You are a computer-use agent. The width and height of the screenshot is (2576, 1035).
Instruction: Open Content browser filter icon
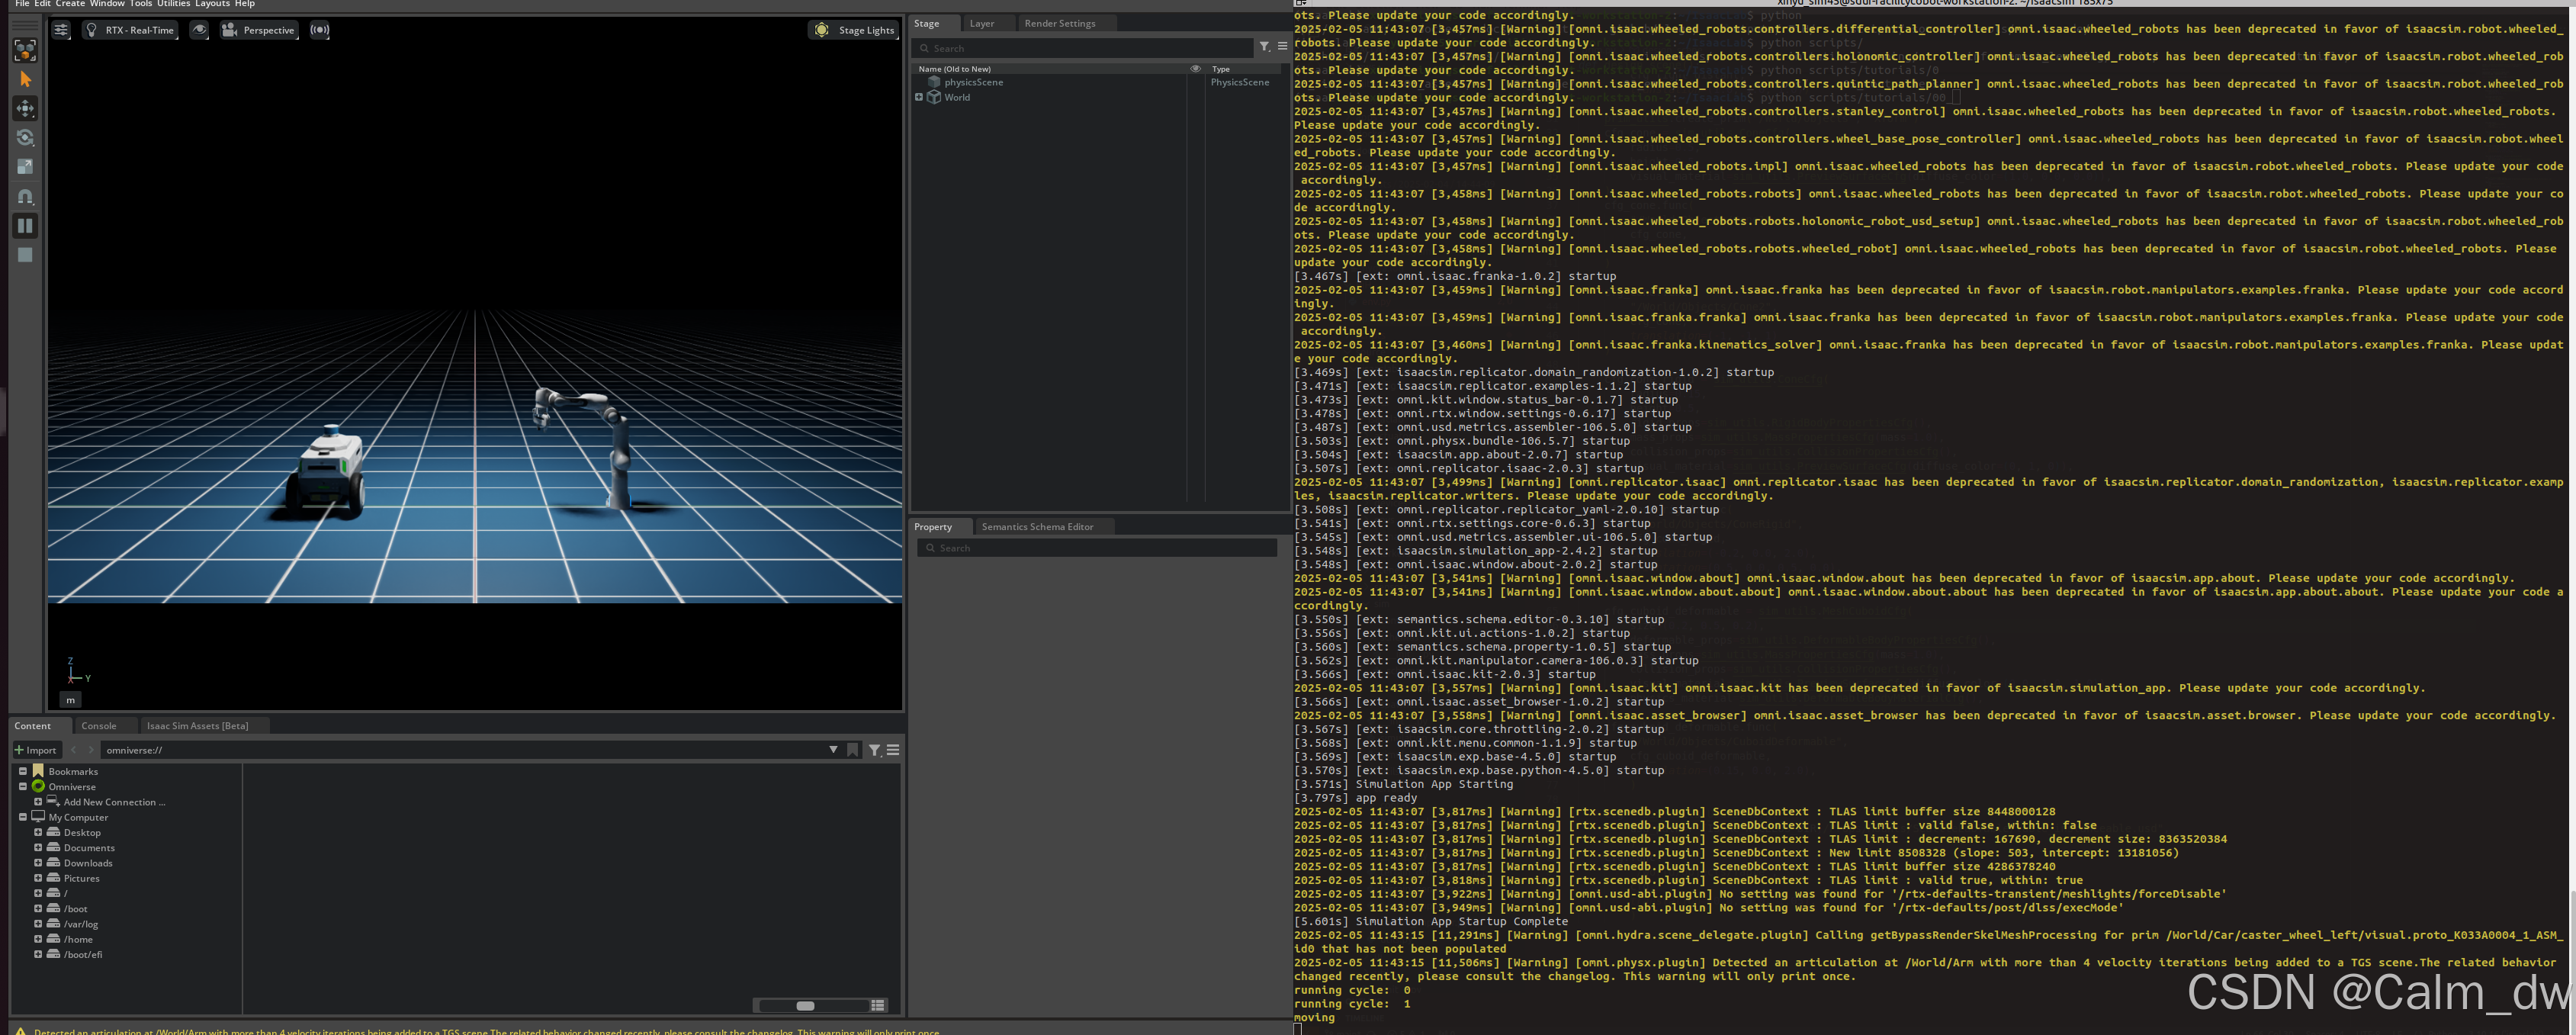click(874, 750)
